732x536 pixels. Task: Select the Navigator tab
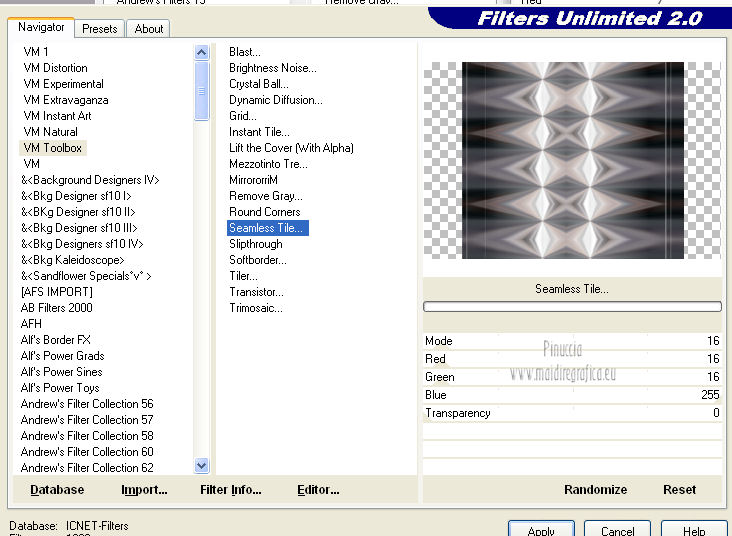pyautogui.click(x=41, y=27)
